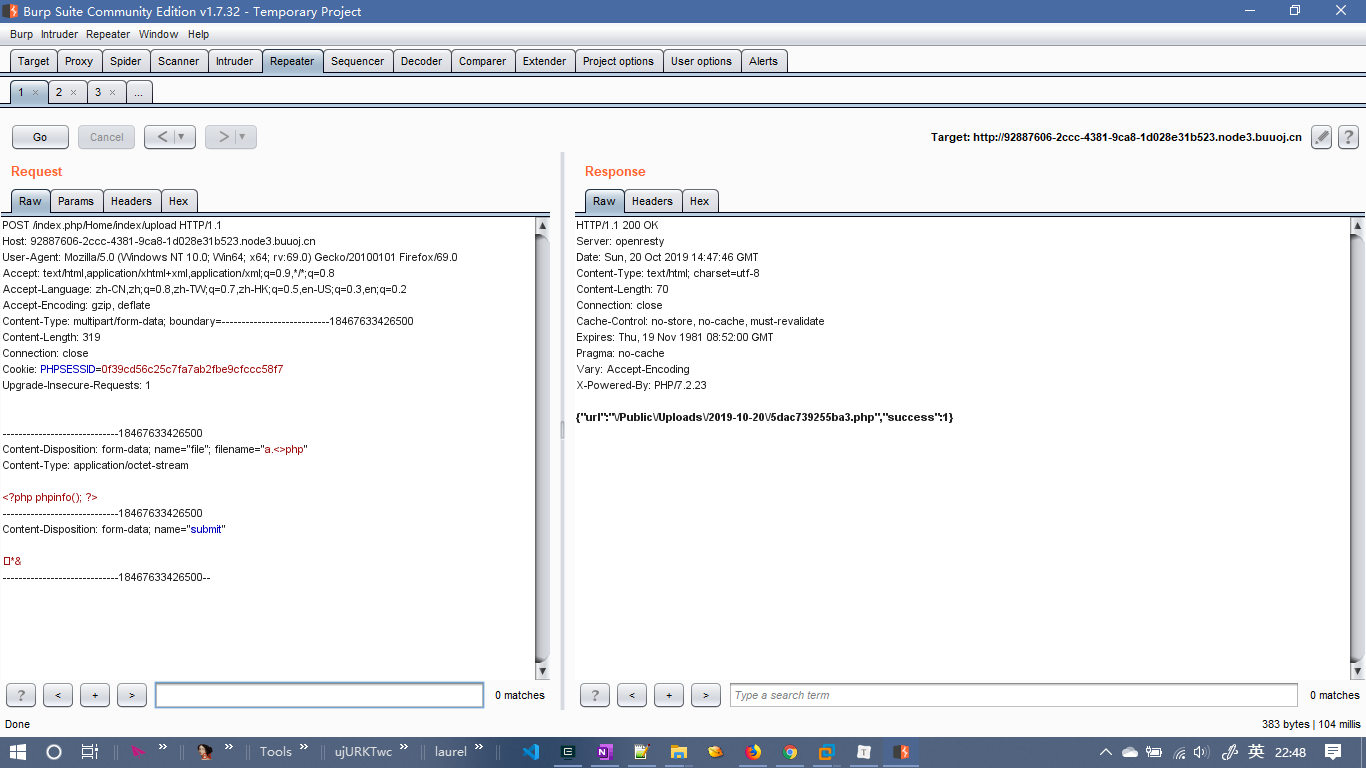Switch to Extender tab
The width and height of the screenshot is (1366, 768).
pyautogui.click(x=545, y=61)
